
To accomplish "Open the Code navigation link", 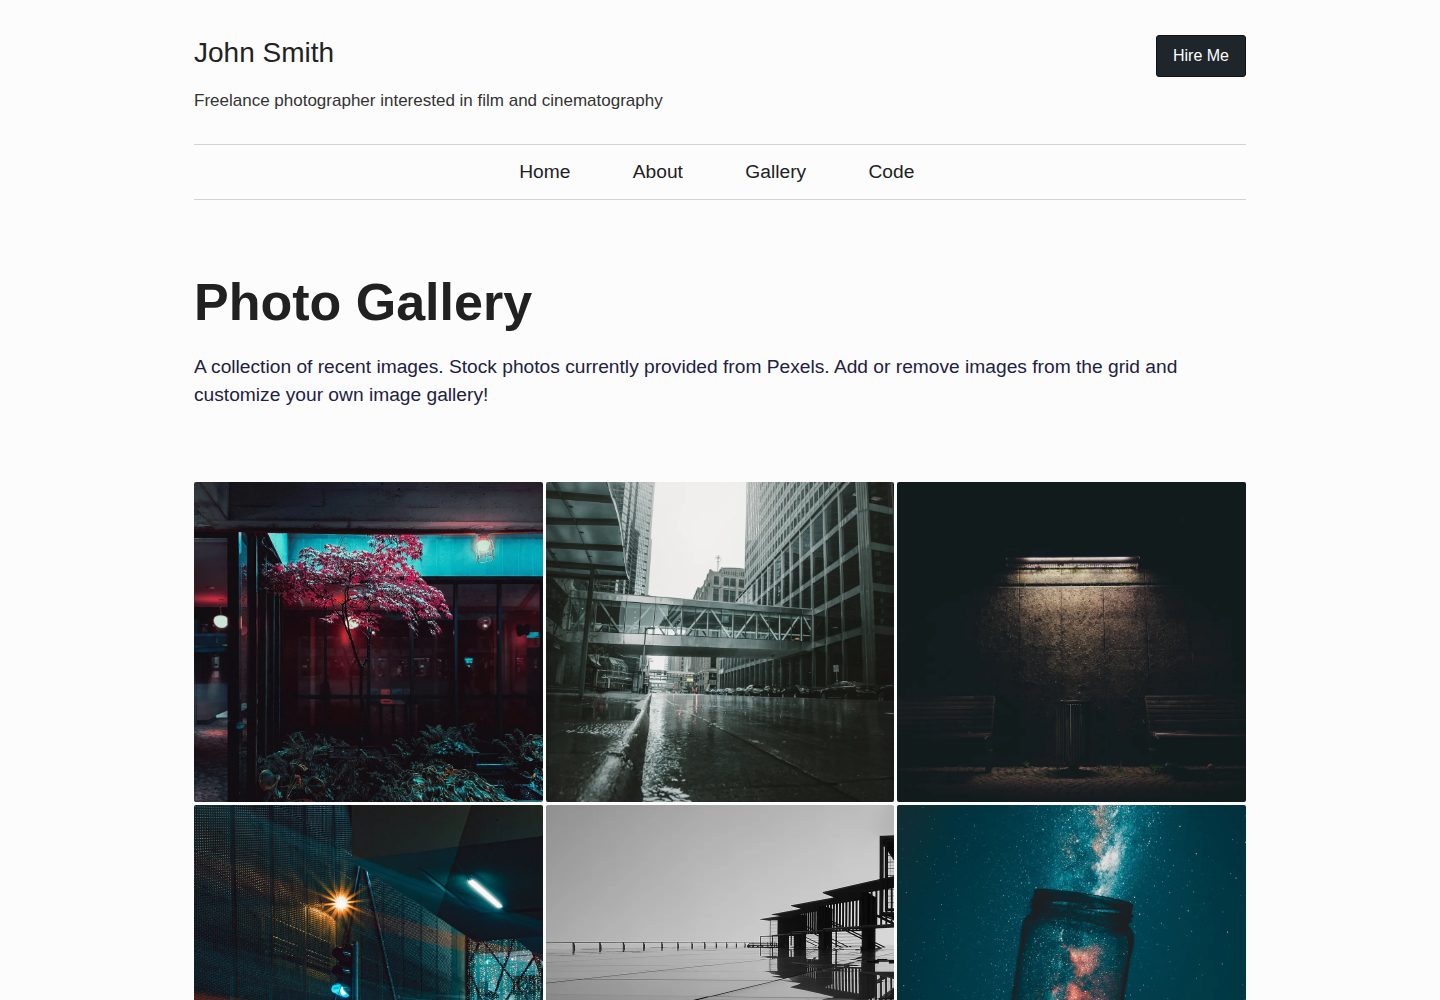I will point(891,172).
